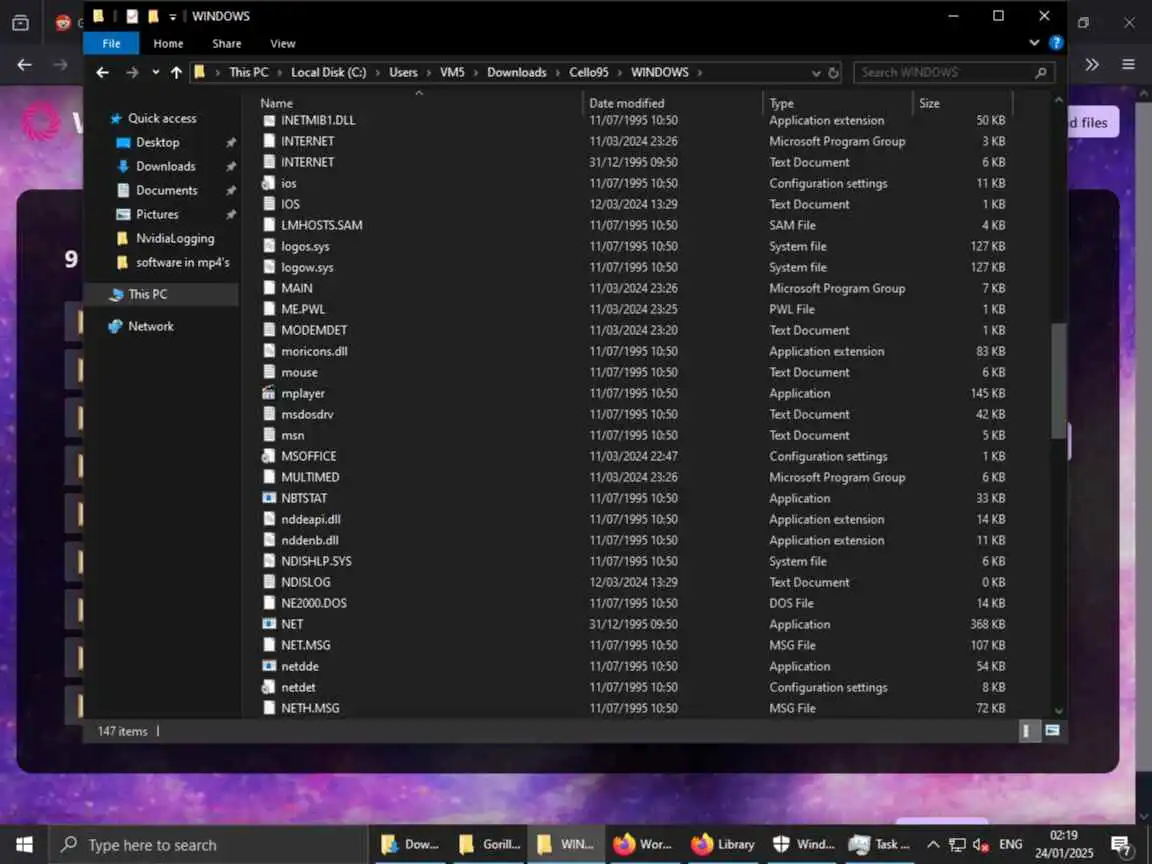The height and width of the screenshot is (864, 1152).
Task: Select This PC in the address breadcrumb
Action: point(248,72)
